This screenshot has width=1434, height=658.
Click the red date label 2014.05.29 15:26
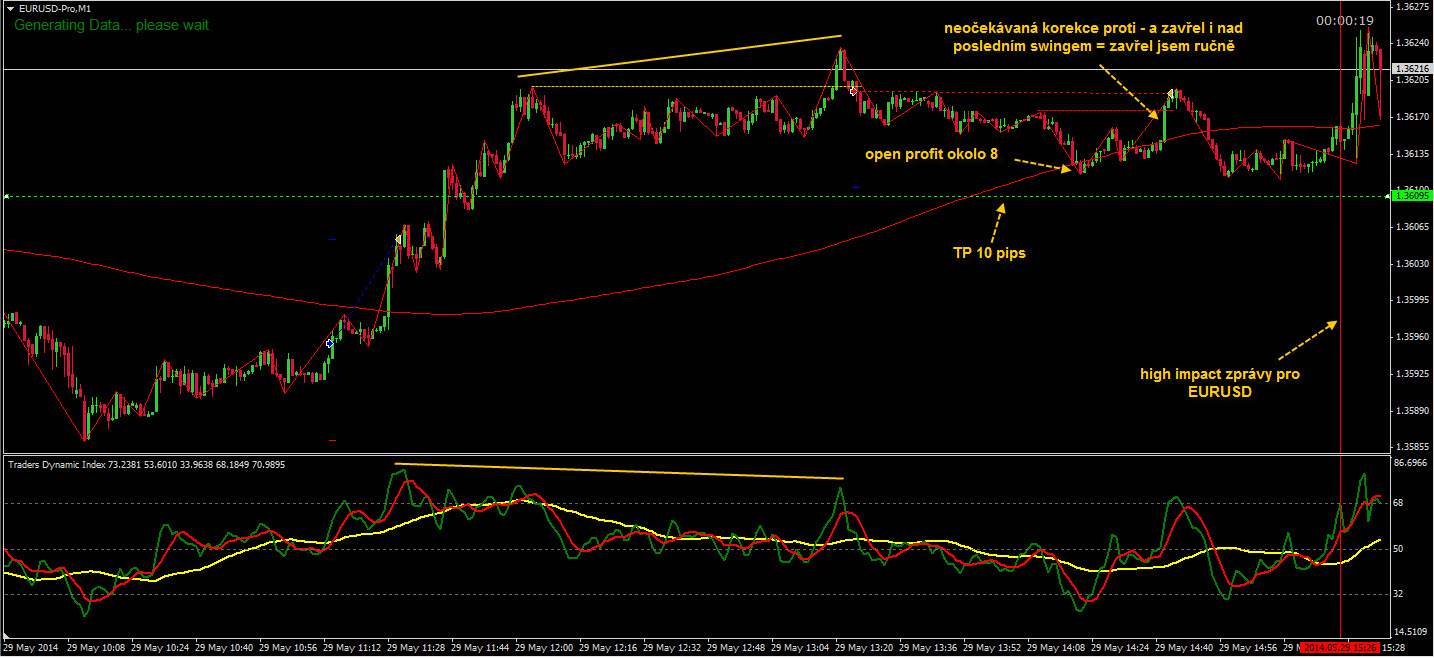1341,648
